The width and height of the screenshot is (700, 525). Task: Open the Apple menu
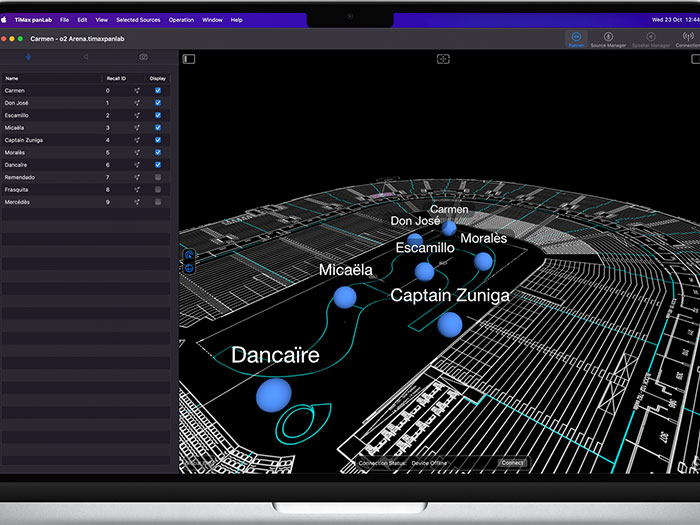click(x=4, y=20)
